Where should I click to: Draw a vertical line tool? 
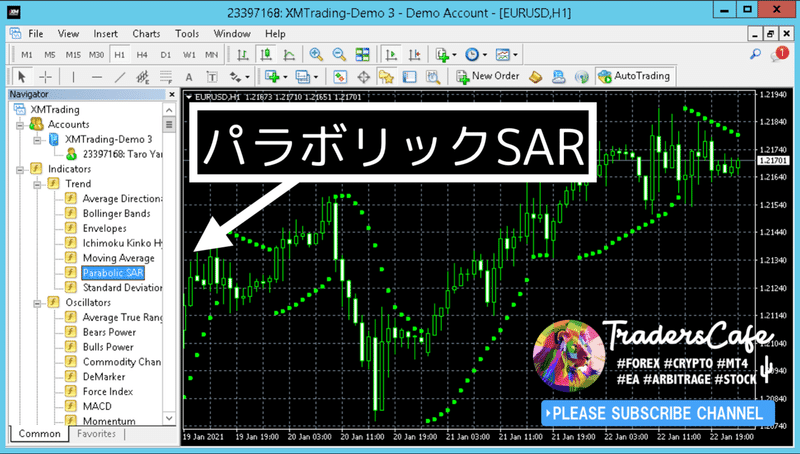coord(73,77)
